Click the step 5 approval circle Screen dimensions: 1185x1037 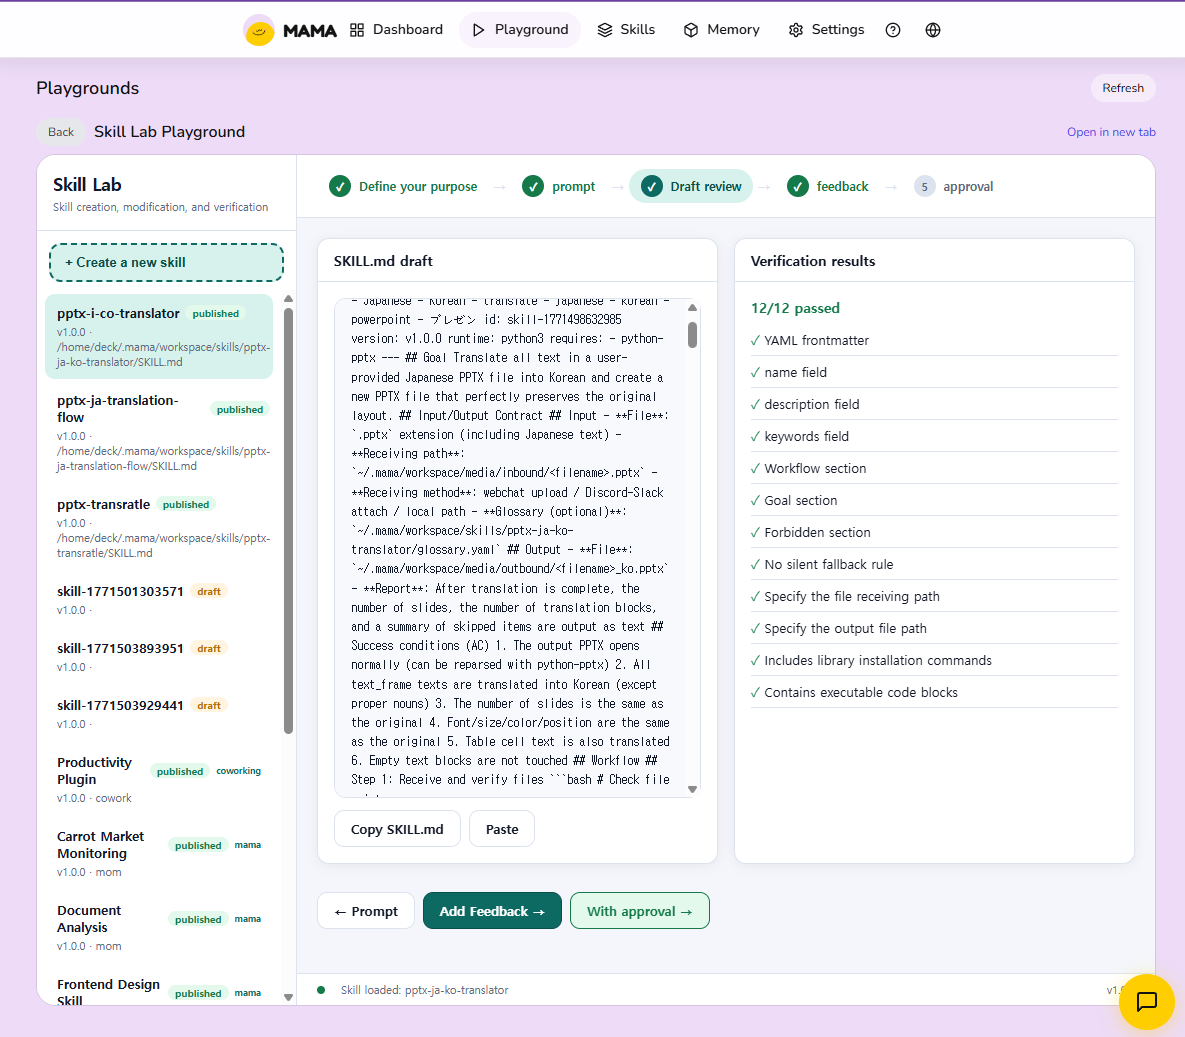tap(924, 187)
